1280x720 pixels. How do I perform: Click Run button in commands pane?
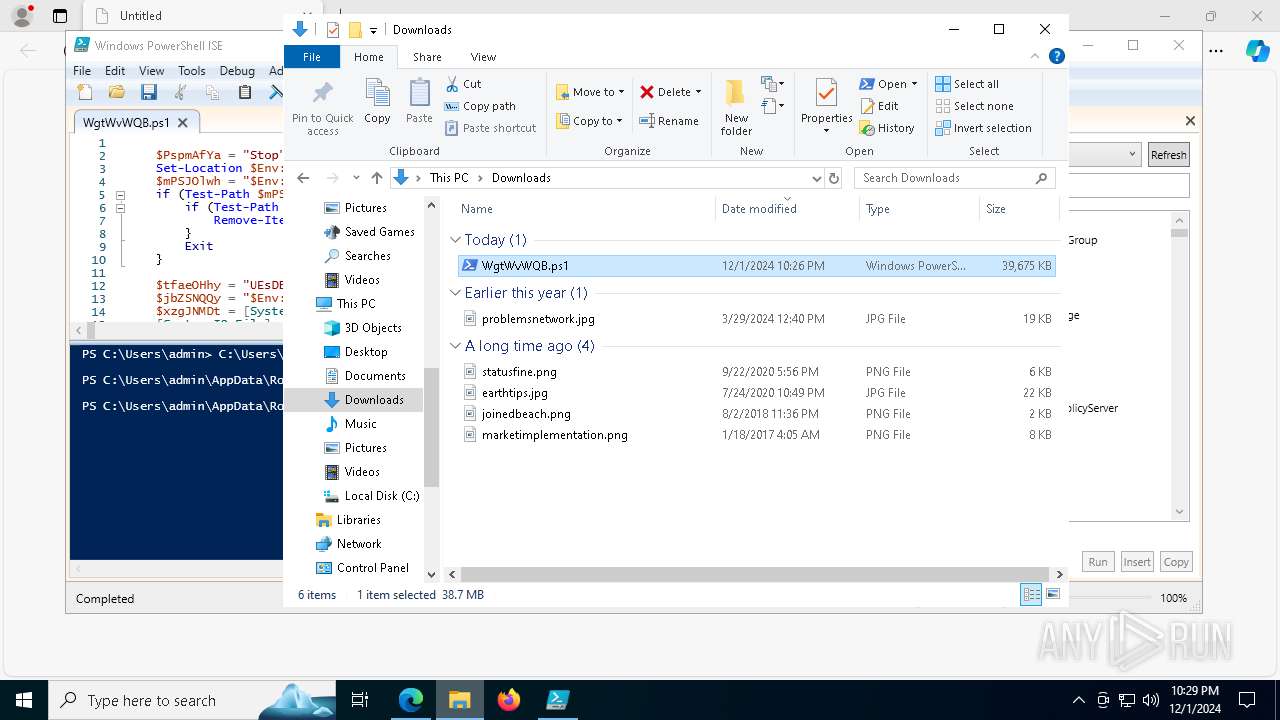1098,562
